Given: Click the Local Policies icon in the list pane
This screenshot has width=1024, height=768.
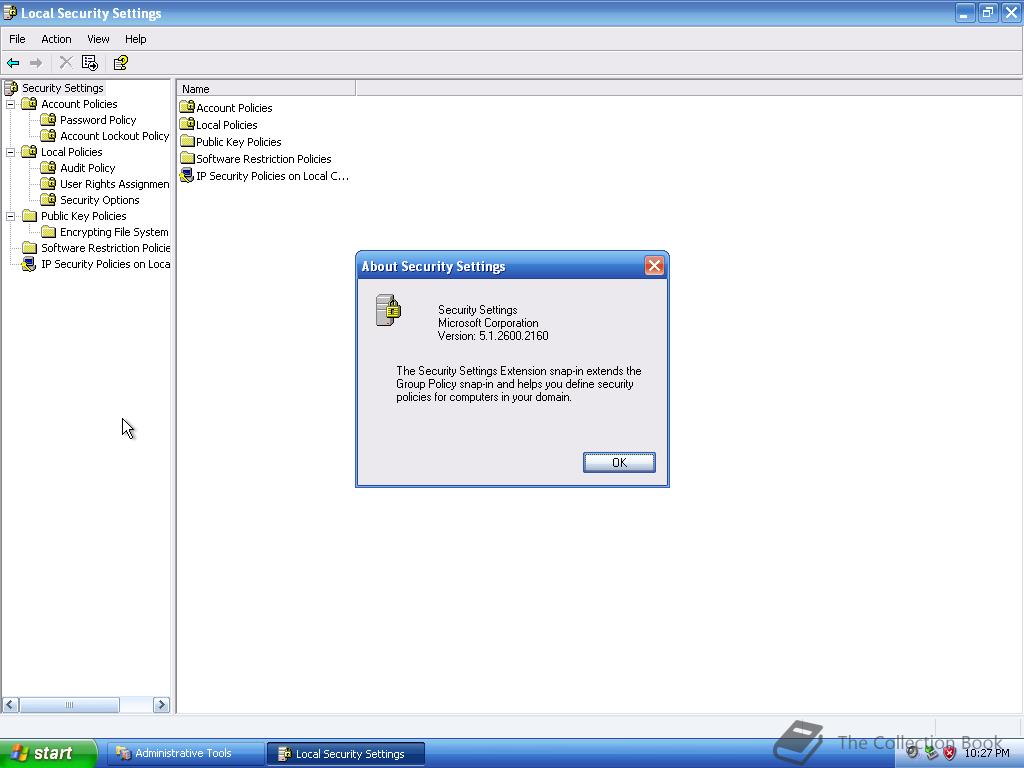Looking at the screenshot, I should coord(187,123).
